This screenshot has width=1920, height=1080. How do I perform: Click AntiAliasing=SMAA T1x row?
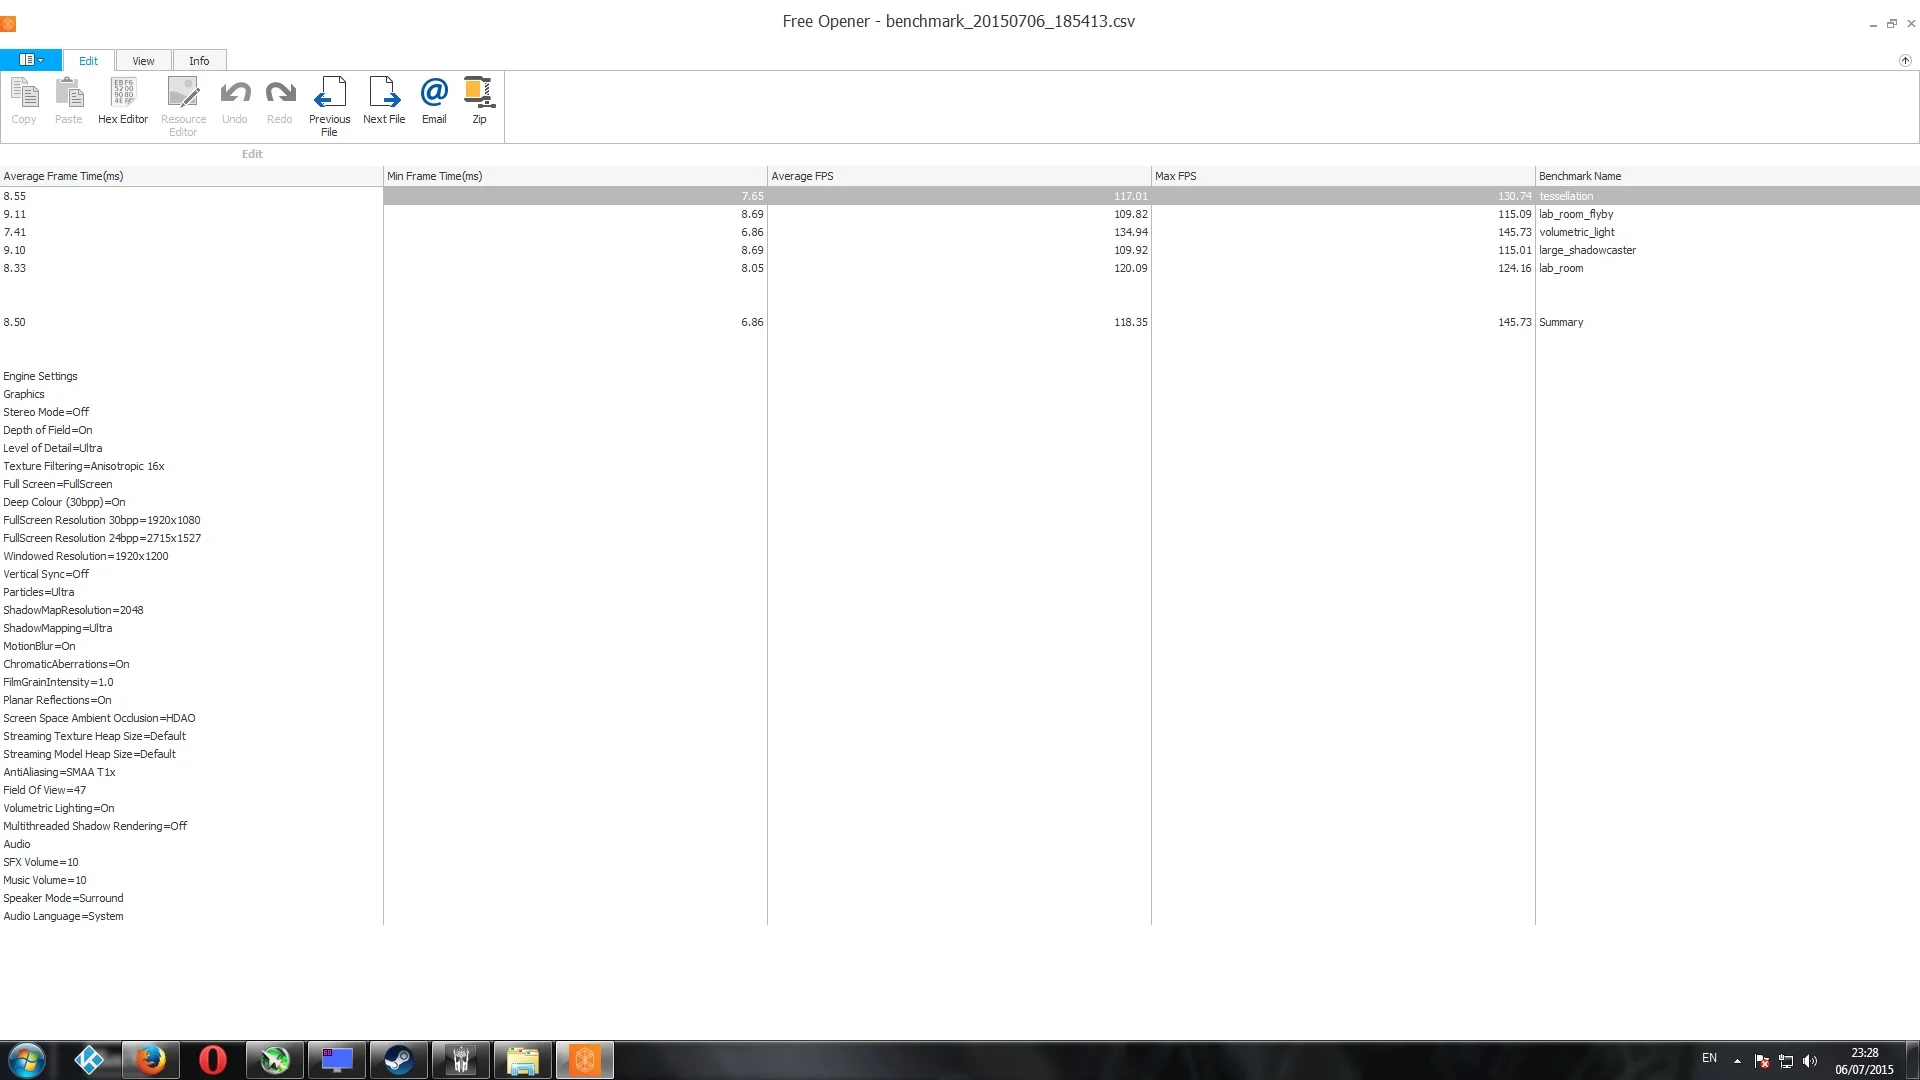pyautogui.click(x=191, y=772)
